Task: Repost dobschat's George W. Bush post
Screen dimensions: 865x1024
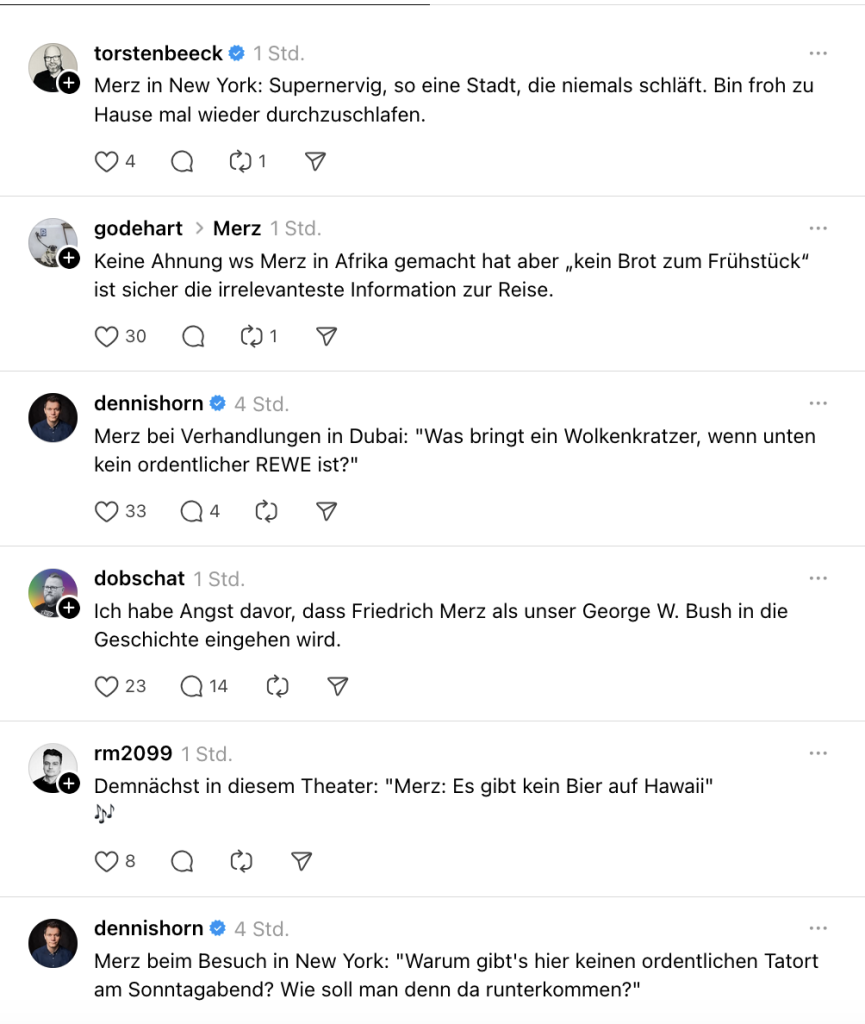Action: 277,686
